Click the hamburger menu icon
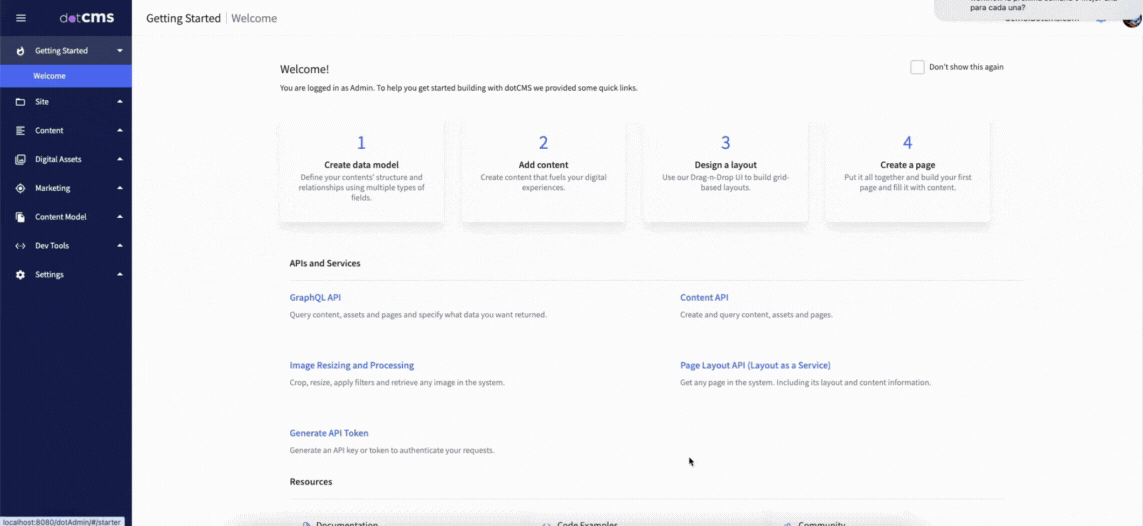Screen dimensions: 1143x526 [20, 18]
